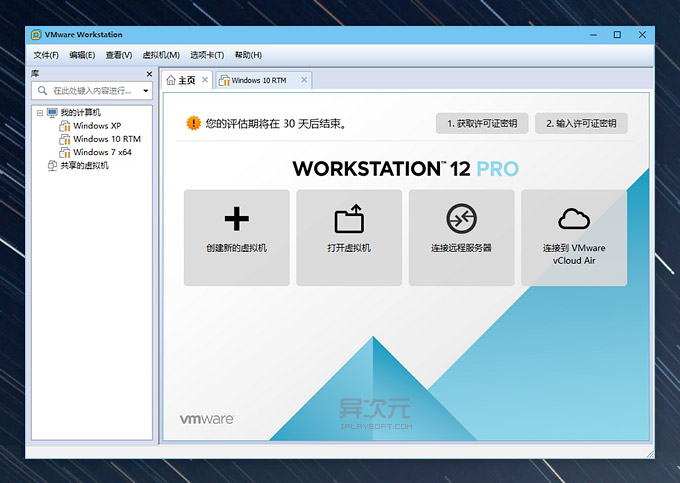Close the 库 library panel
Viewport: 680px width, 483px height.
pyautogui.click(x=149, y=74)
